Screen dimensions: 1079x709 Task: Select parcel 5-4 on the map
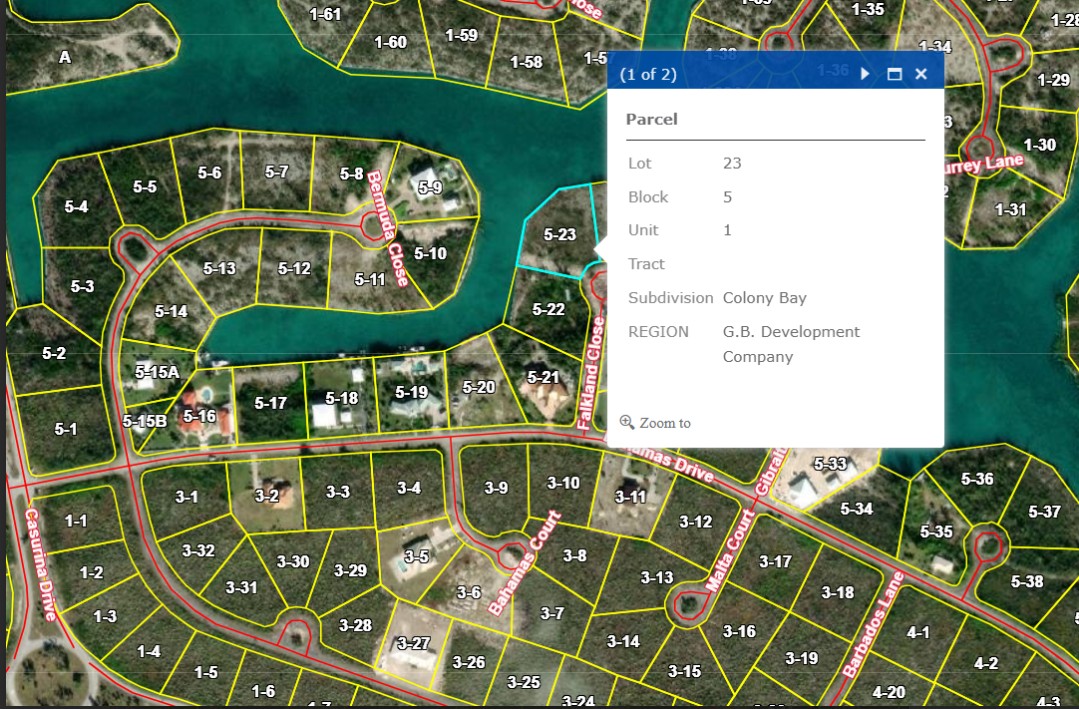[x=76, y=207]
